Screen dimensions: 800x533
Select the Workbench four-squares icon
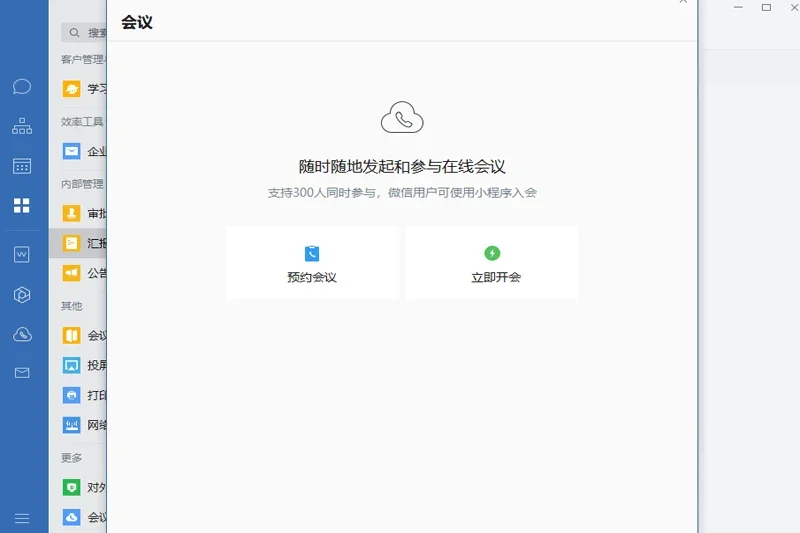click(x=22, y=206)
